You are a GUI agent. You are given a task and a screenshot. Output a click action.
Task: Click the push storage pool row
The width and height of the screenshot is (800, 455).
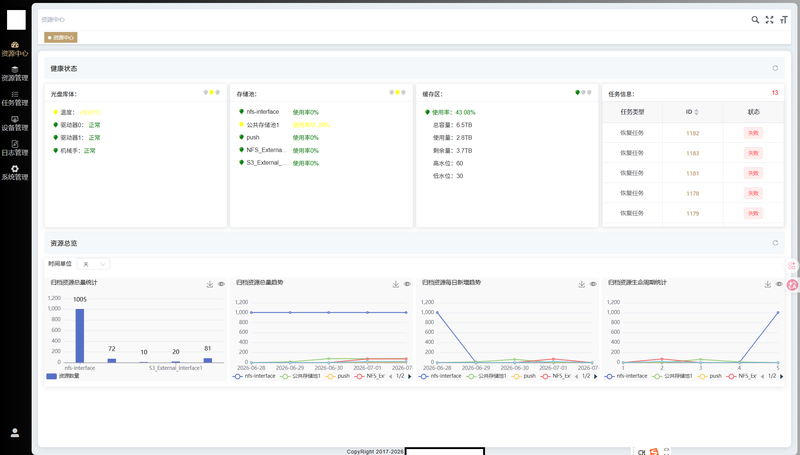pos(279,137)
